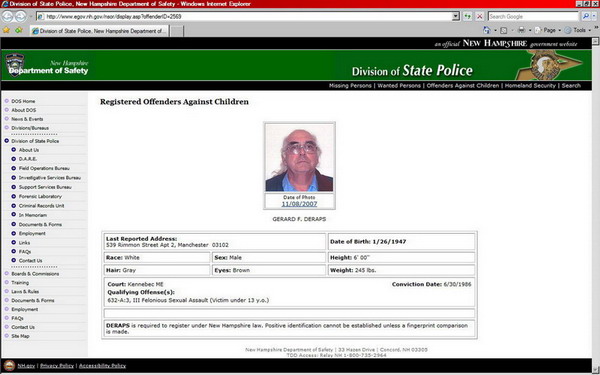Click the Department of Safety badge logo
Screen dimensions: 600x375
(15, 65)
